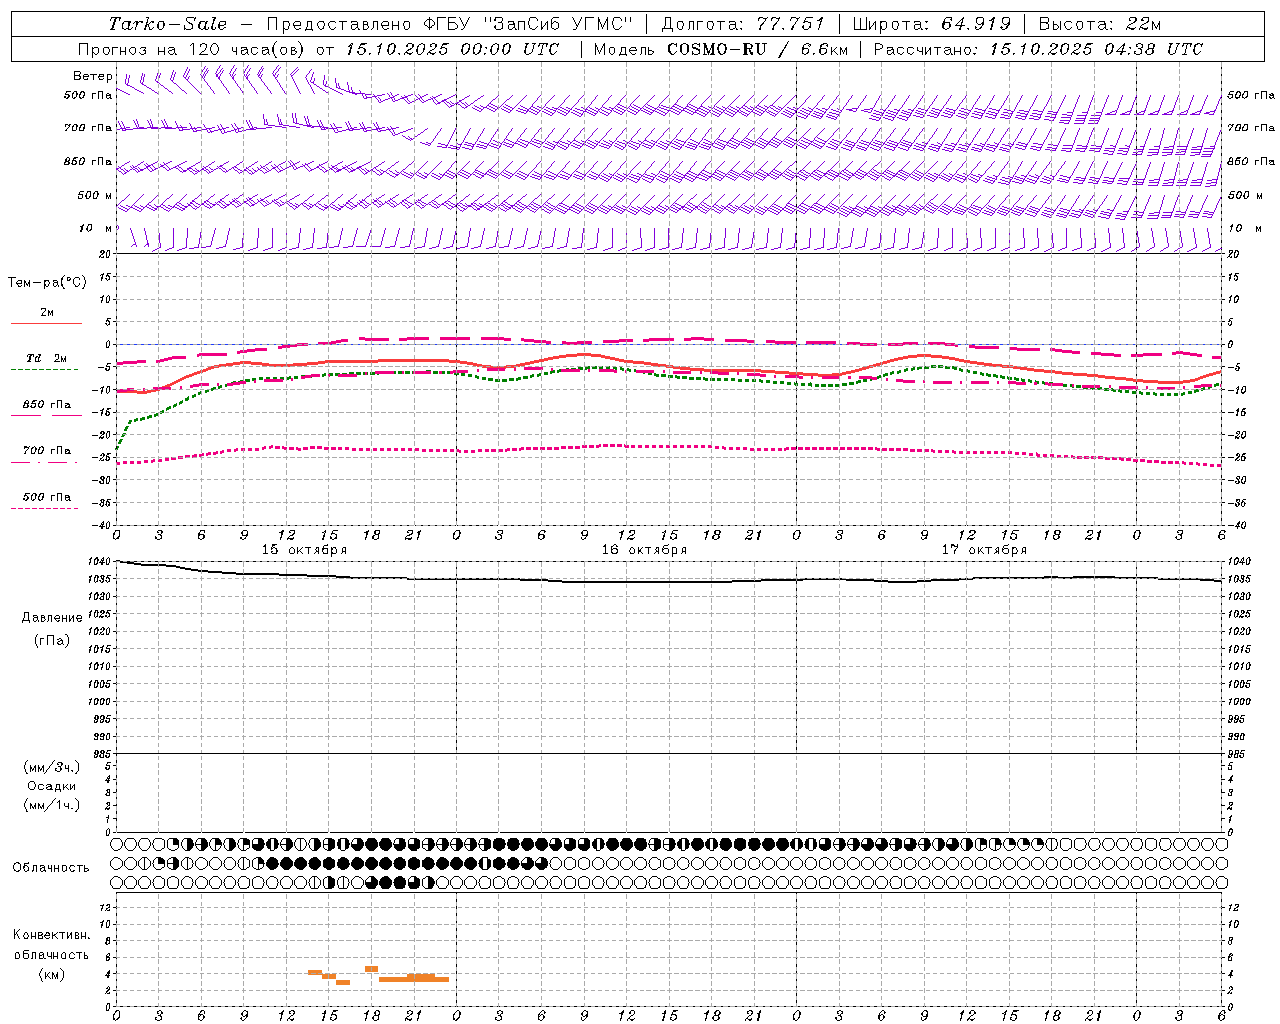The width and height of the screenshot is (1280, 1024).
Task: Select the (мм/1ч.) precipitation unit label
Action: click(x=51, y=805)
